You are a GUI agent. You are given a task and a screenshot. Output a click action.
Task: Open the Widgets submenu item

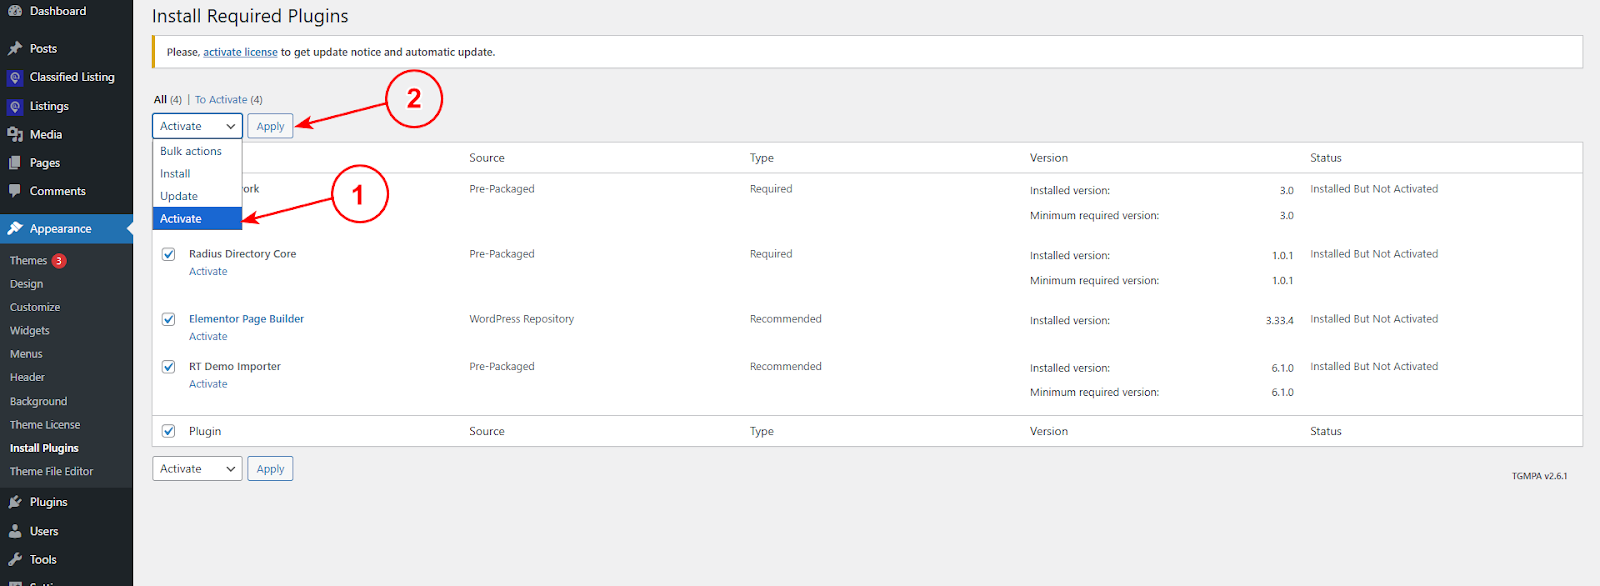(30, 331)
